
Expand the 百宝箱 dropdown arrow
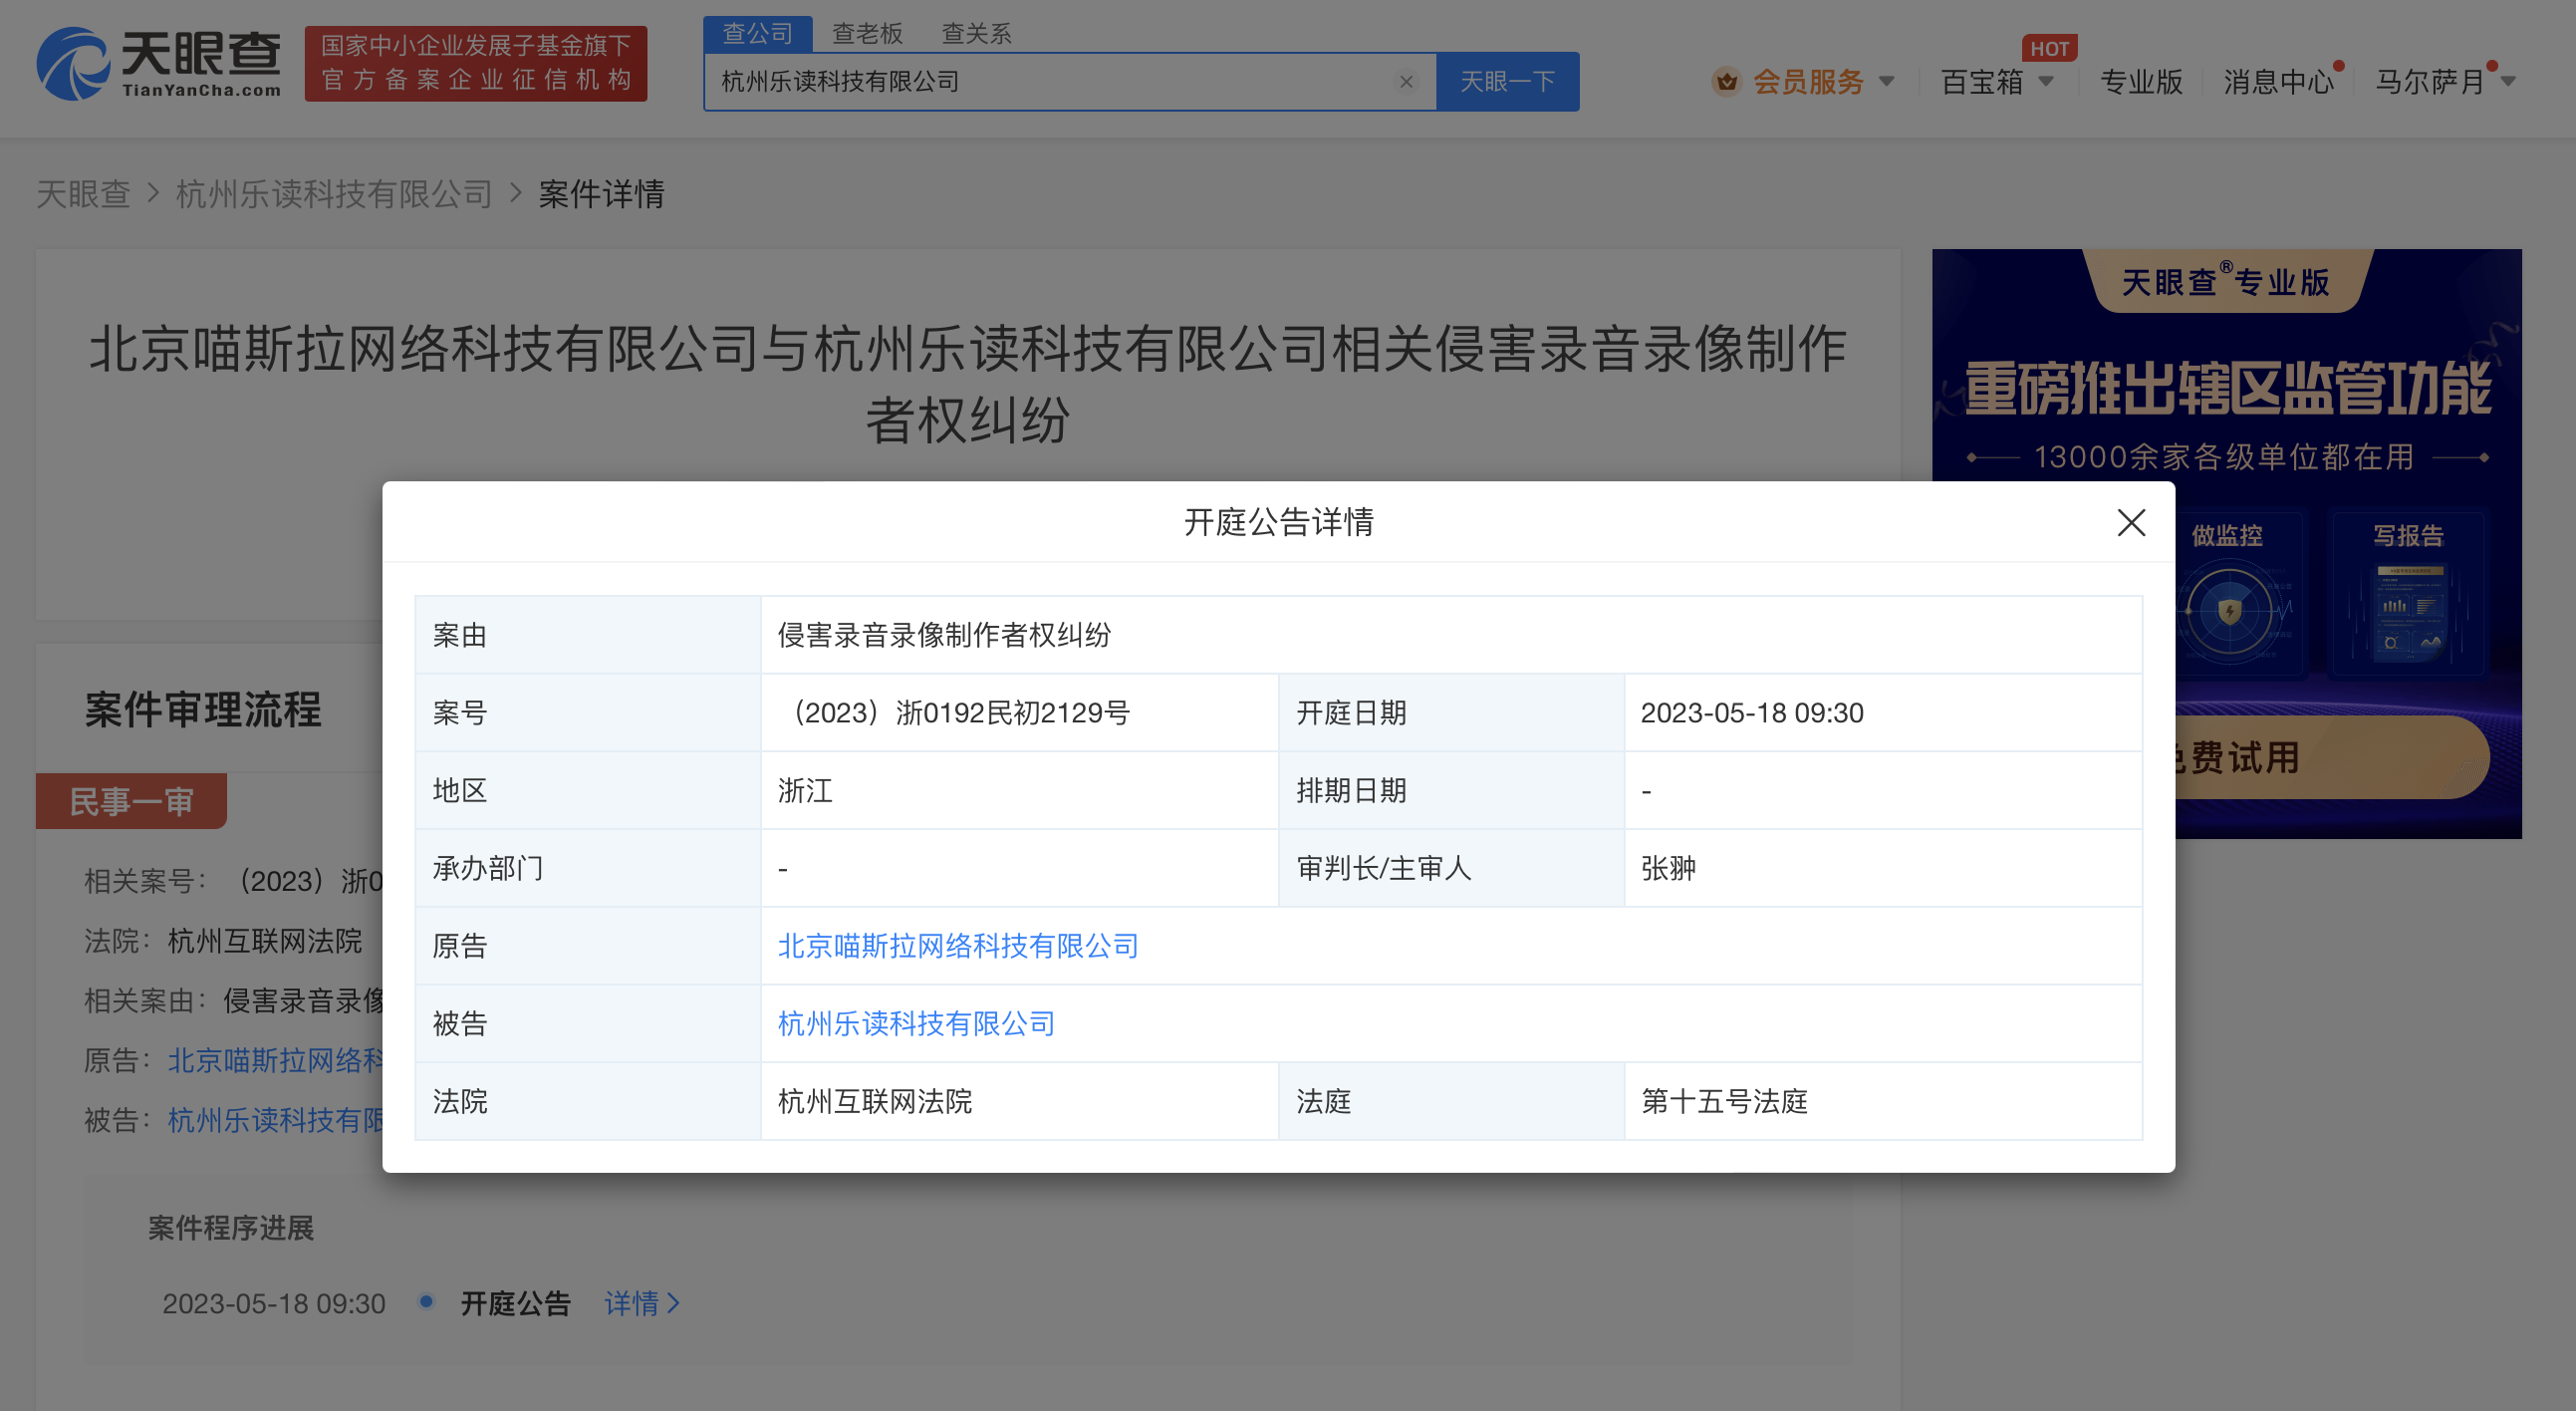click(x=2045, y=82)
